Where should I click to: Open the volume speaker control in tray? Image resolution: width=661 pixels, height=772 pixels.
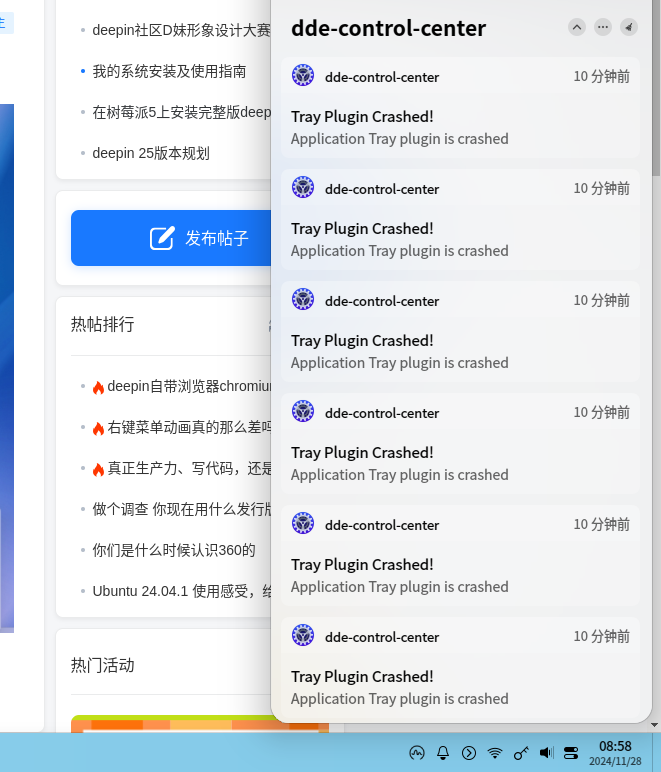(546, 753)
